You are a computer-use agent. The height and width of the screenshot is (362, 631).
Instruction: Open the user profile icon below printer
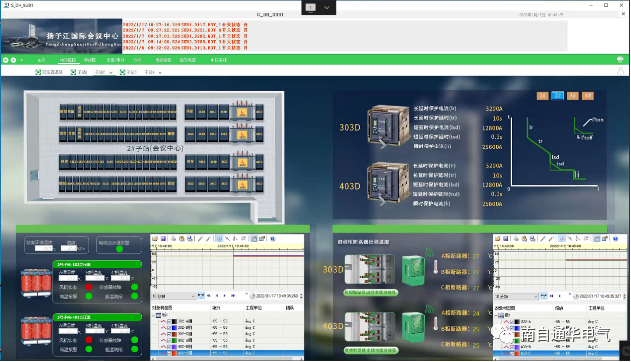coord(621,71)
